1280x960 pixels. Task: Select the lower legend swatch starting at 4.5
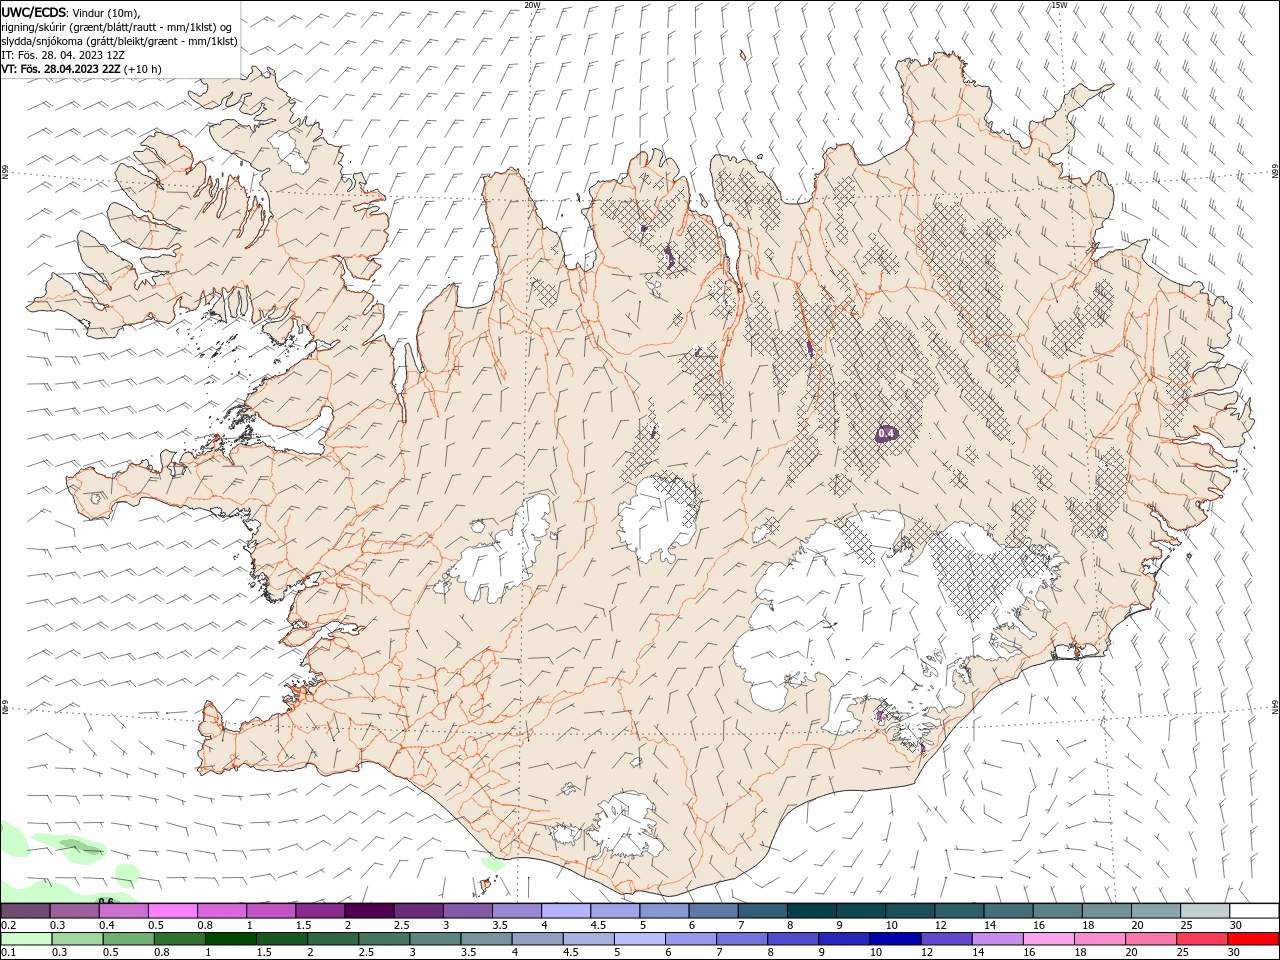pyautogui.click(x=588, y=939)
